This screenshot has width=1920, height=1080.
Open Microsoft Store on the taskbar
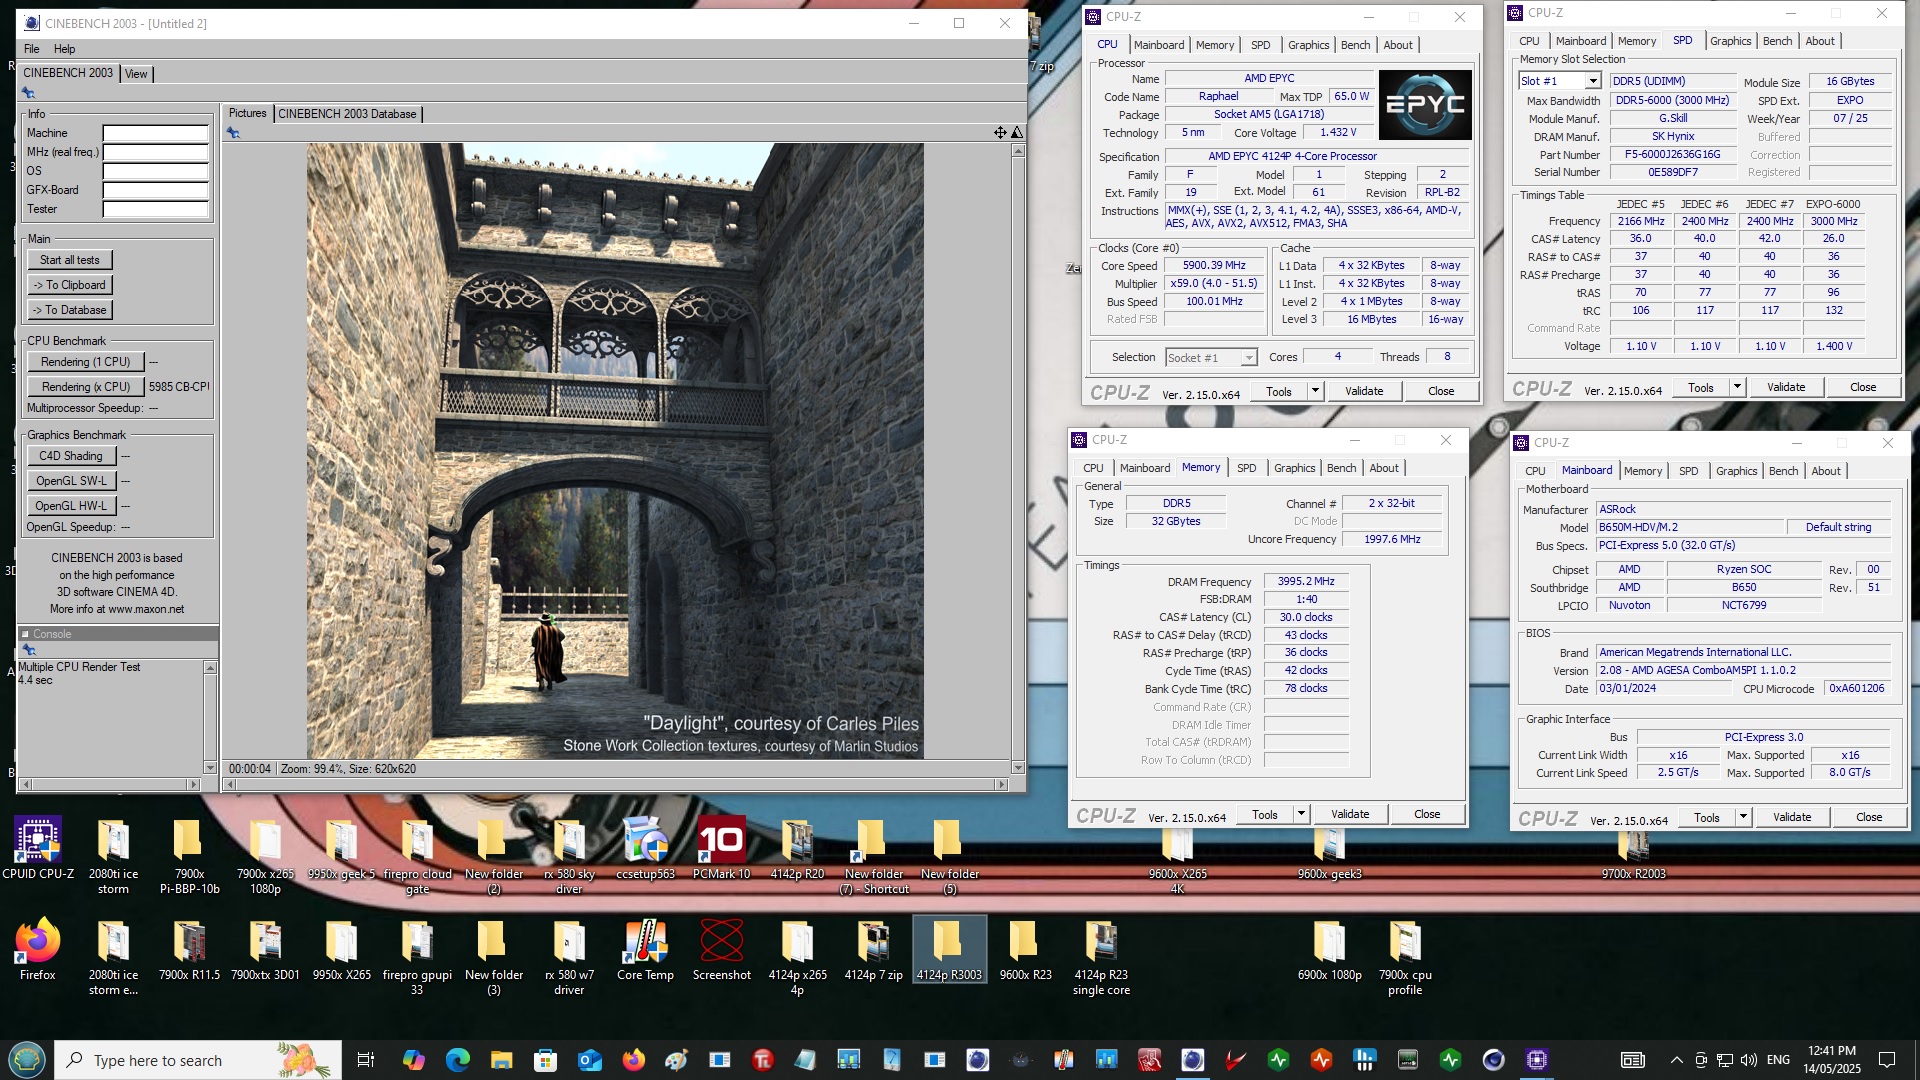[x=545, y=1060]
